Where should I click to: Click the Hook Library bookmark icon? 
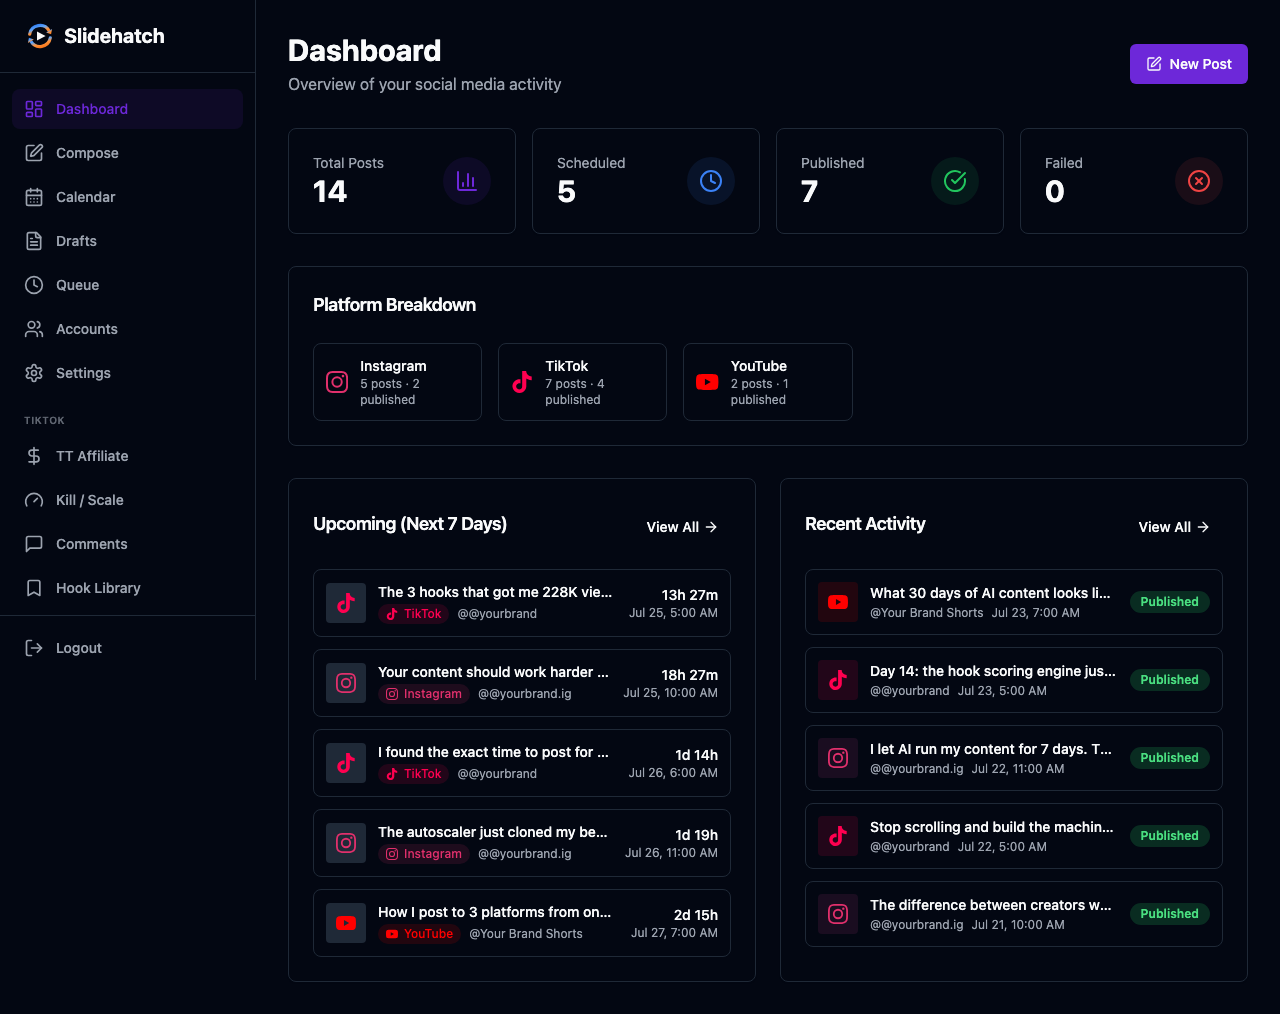pyautogui.click(x=34, y=588)
